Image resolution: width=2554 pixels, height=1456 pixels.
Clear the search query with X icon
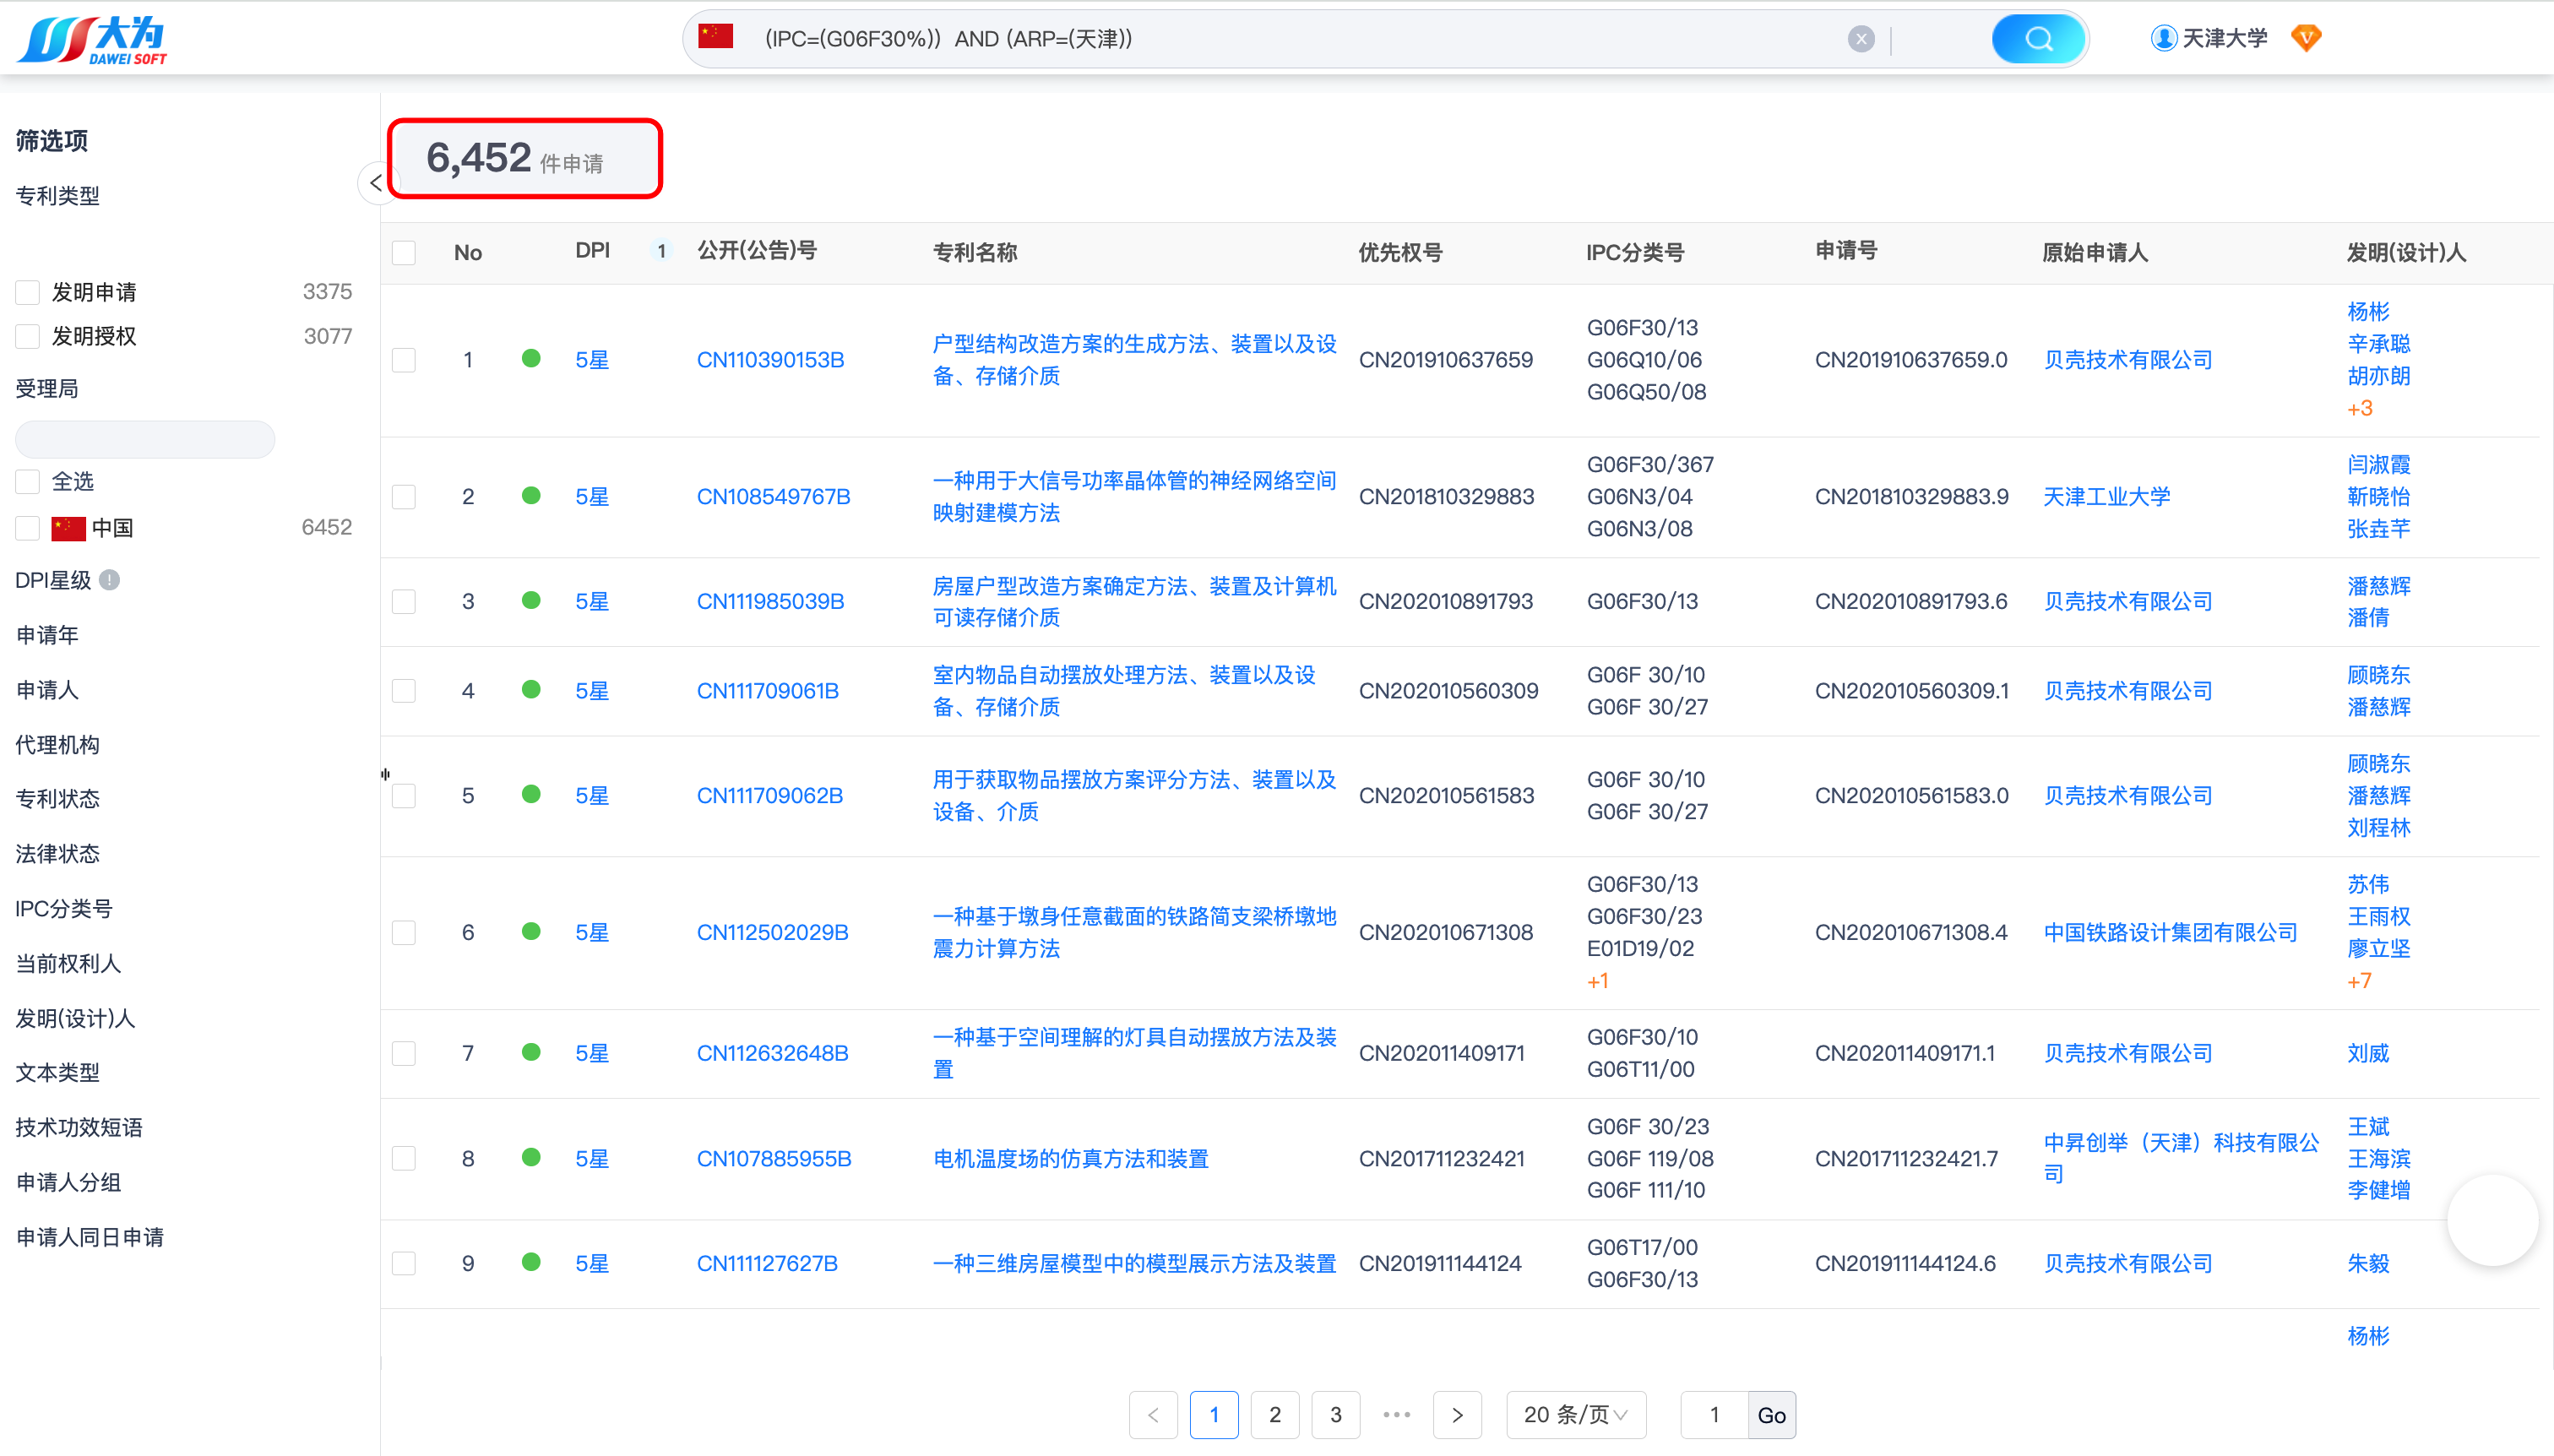[x=1860, y=39]
